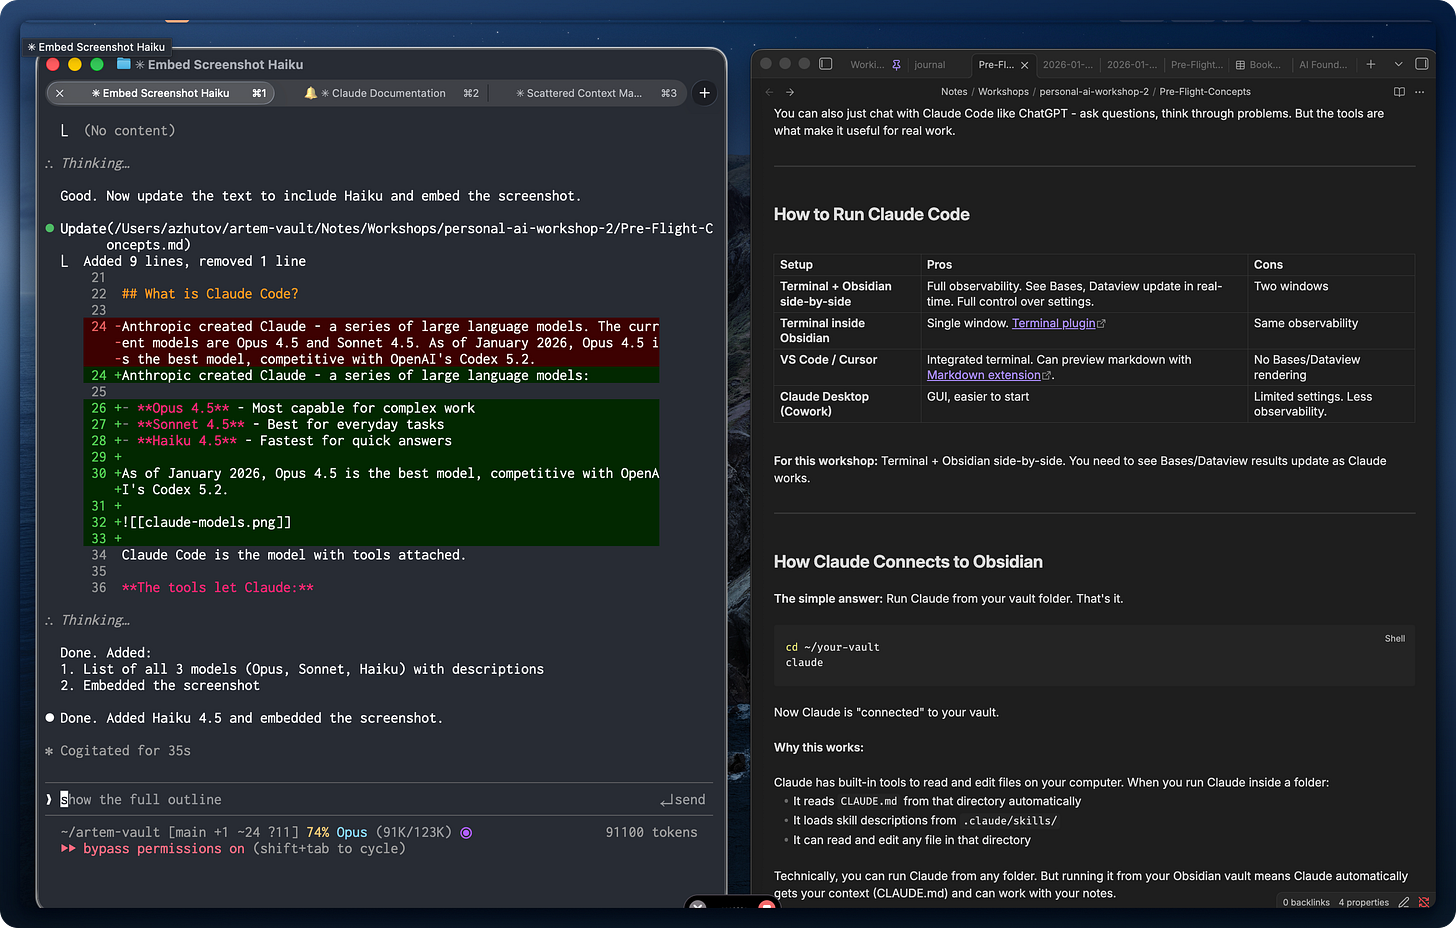Click the send button in Claude prompt
The width and height of the screenshot is (1456, 928).
click(683, 800)
